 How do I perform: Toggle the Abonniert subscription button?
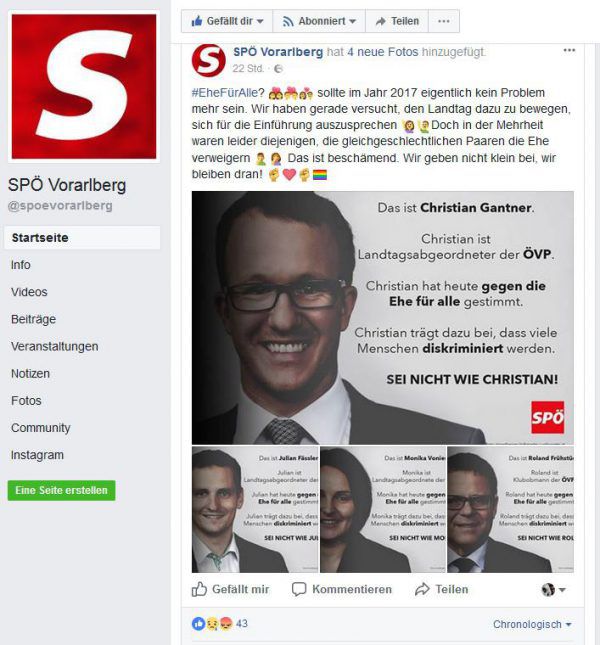319,21
